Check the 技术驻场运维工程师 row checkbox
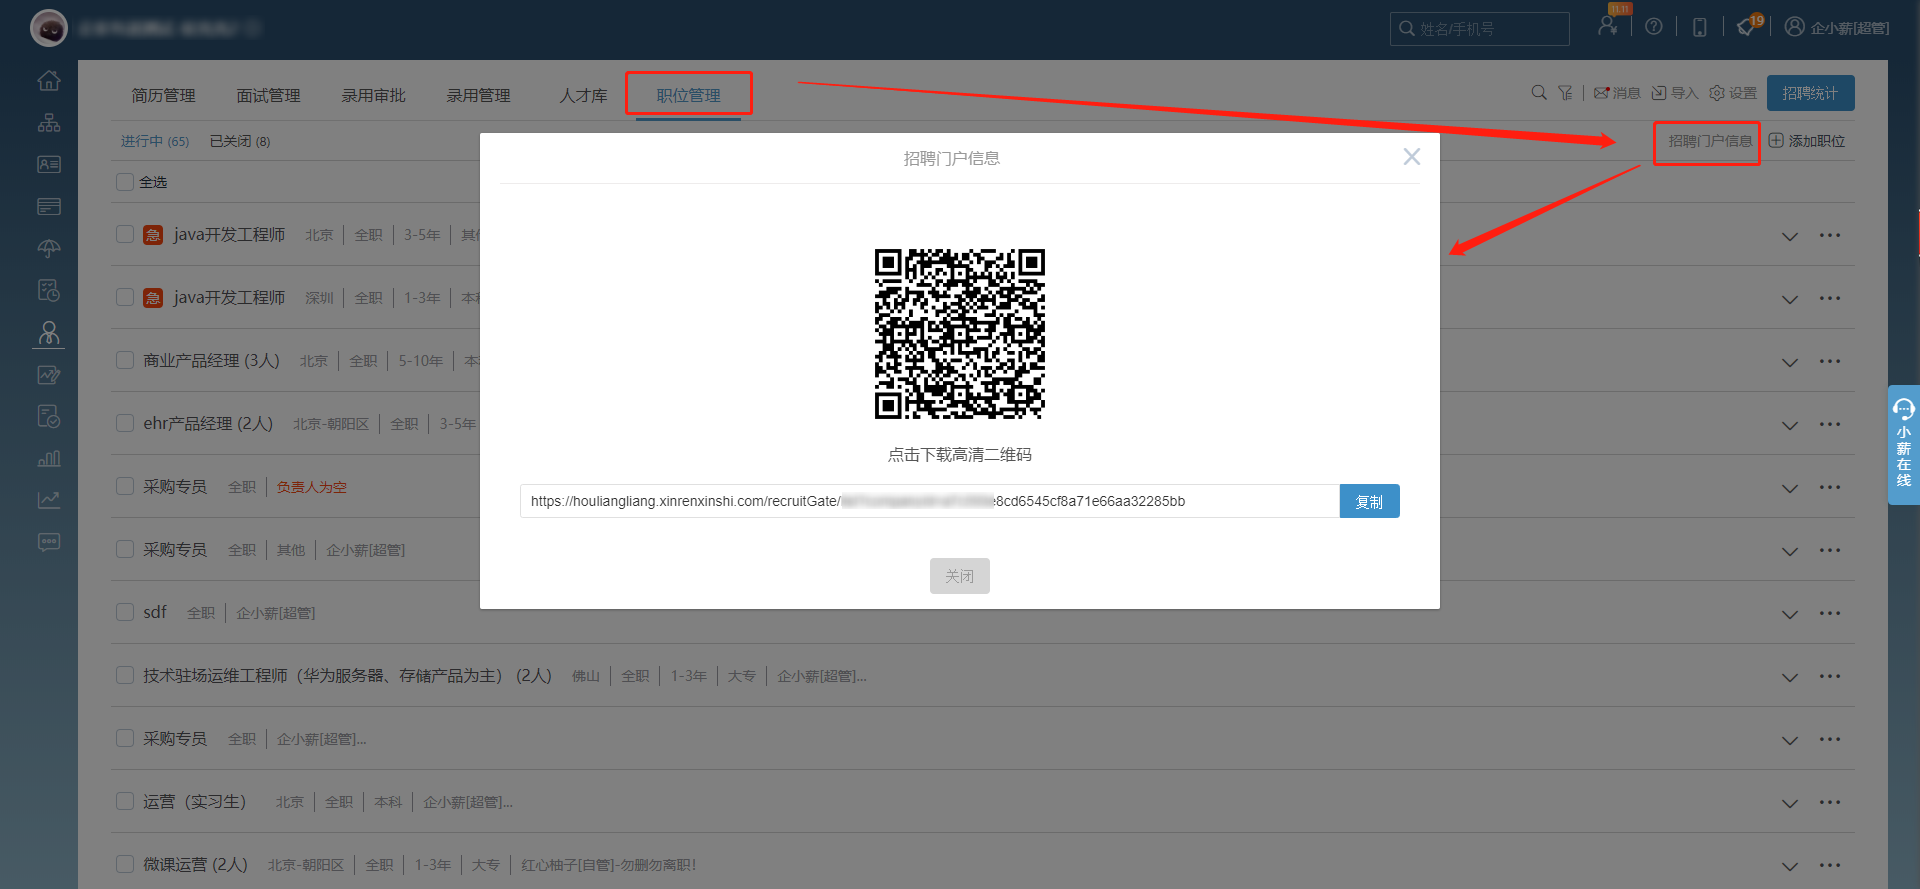Screen dimensions: 1920x889 click(125, 675)
